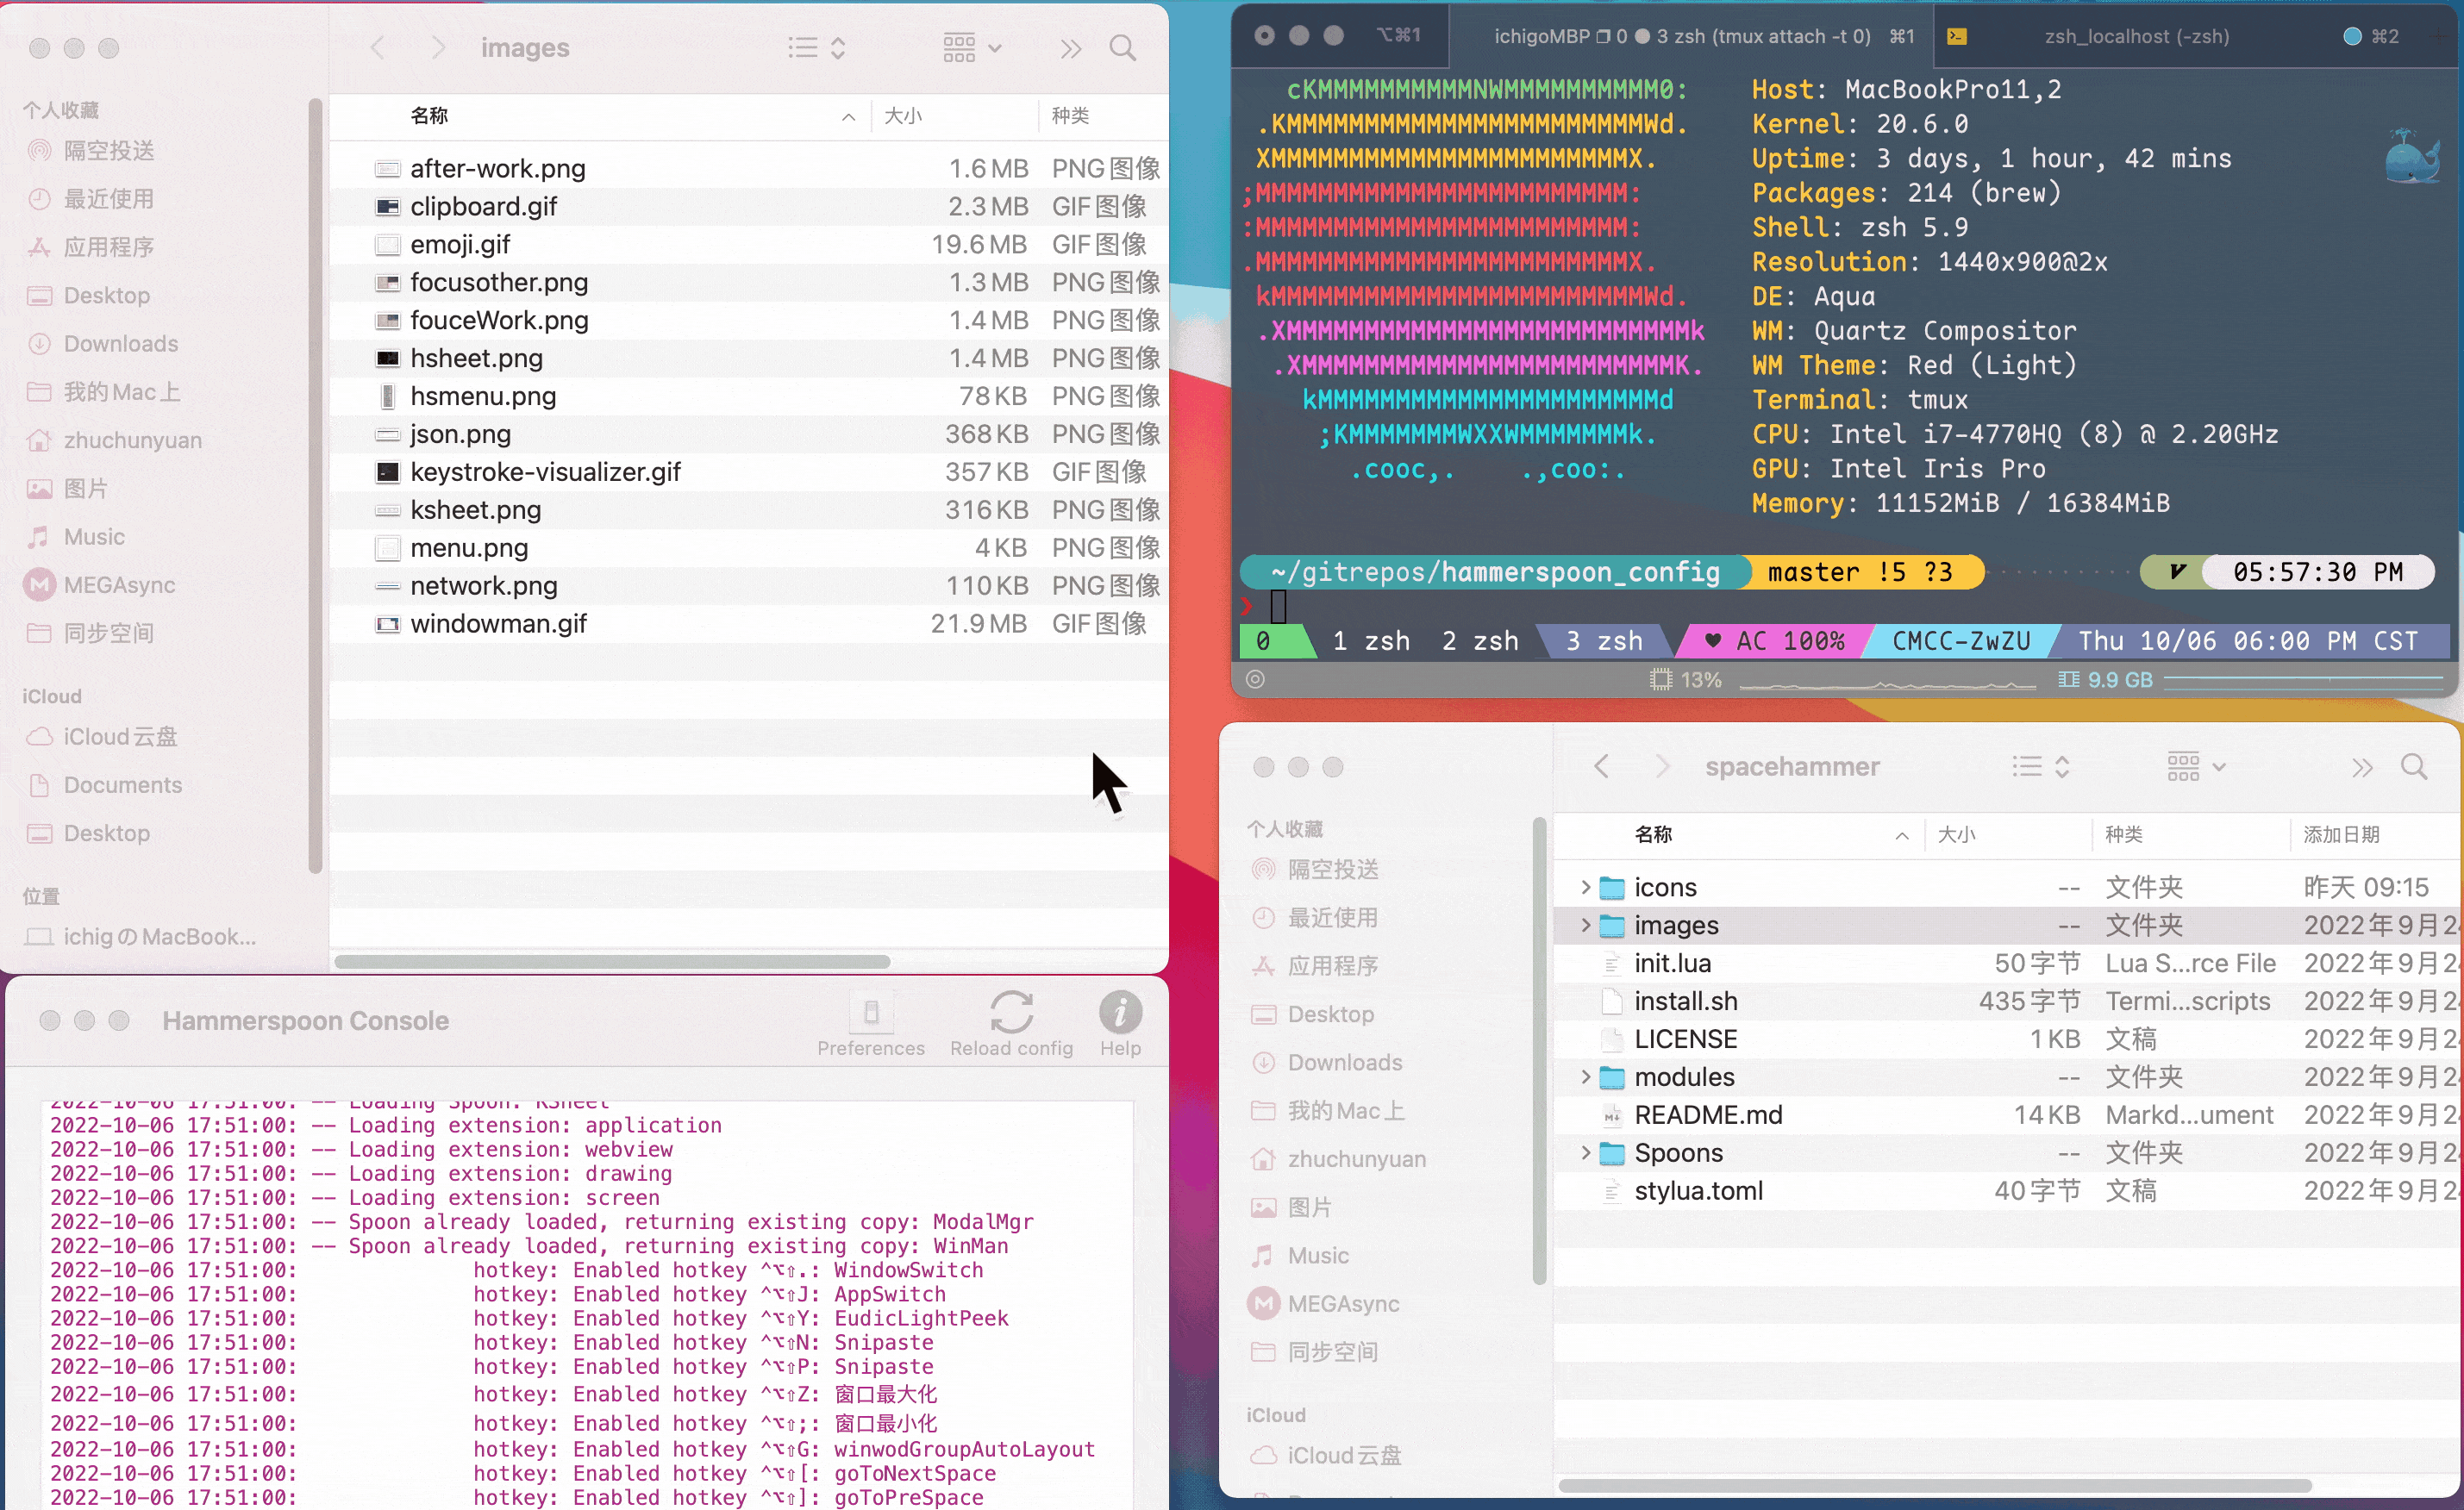The height and width of the screenshot is (1510, 2464).
Task: Switch to ichigoMBP tmux attach tab
Action: pos(1682,36)
